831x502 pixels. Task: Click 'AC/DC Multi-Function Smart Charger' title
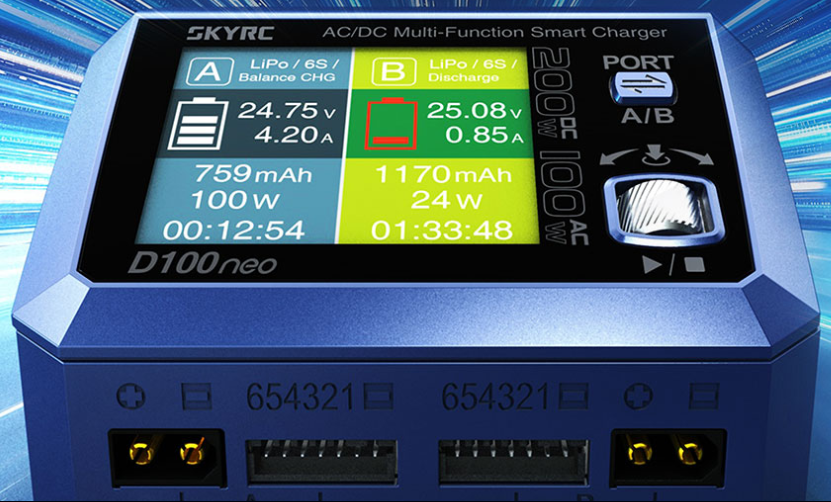tap(494, 32)
